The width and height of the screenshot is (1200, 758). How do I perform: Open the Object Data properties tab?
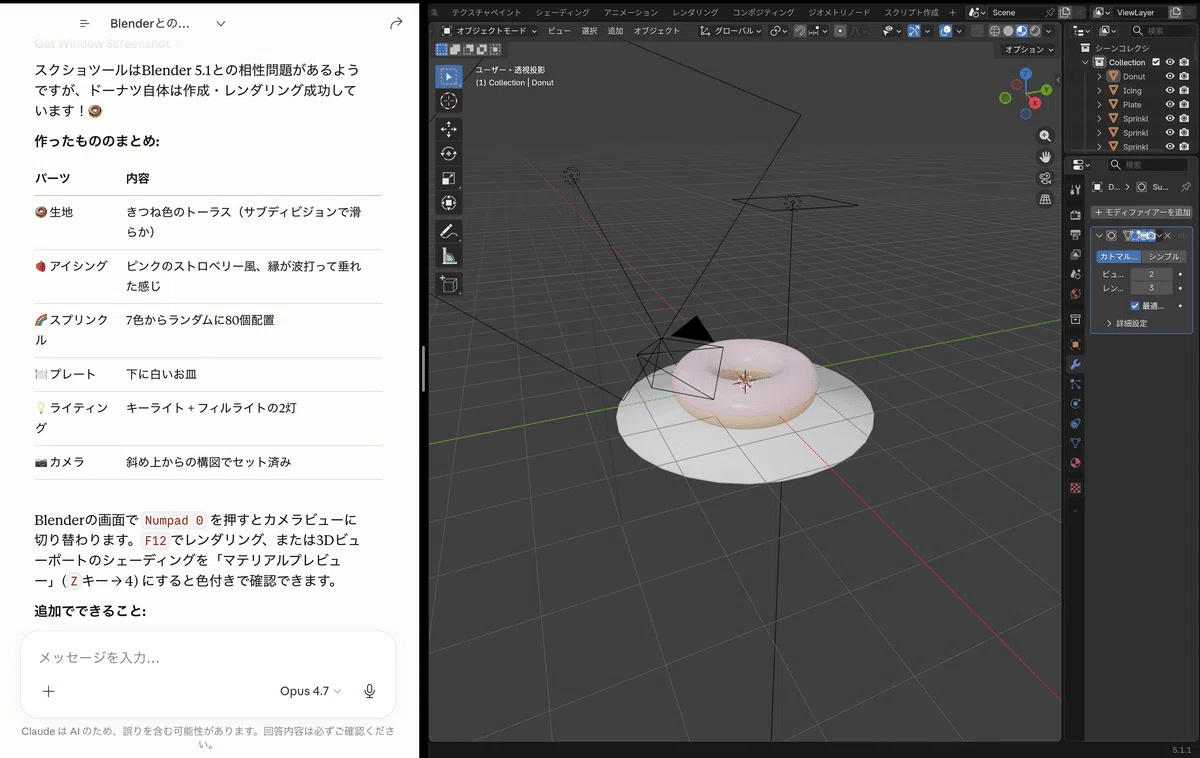[x=1076, y=443]
